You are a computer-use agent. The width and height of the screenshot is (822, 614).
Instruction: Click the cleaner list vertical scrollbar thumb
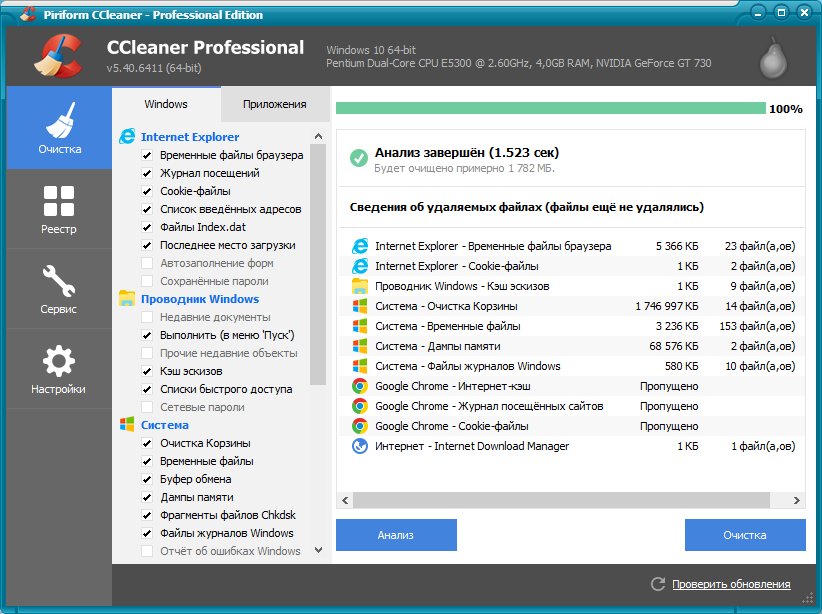click(318, 265)
